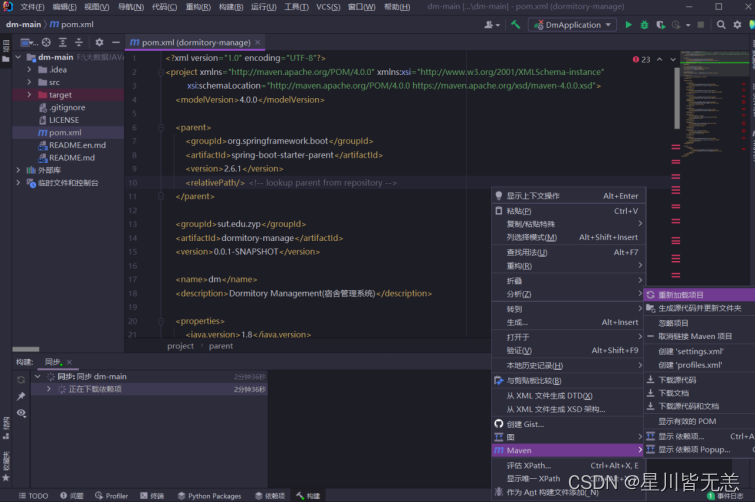Open project view mode dropdown
This screenshot has height=502, width=756.
tap(29, 42)
